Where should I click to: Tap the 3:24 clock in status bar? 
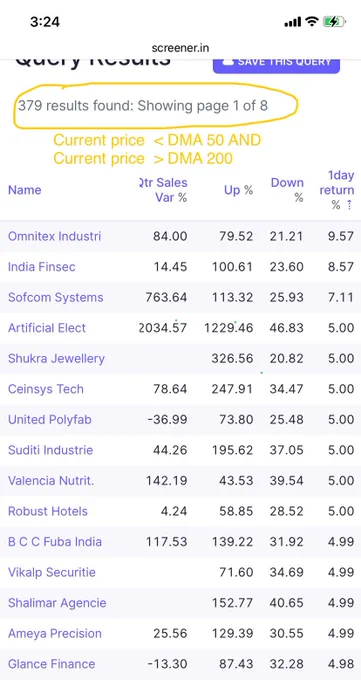click(45, 22)
